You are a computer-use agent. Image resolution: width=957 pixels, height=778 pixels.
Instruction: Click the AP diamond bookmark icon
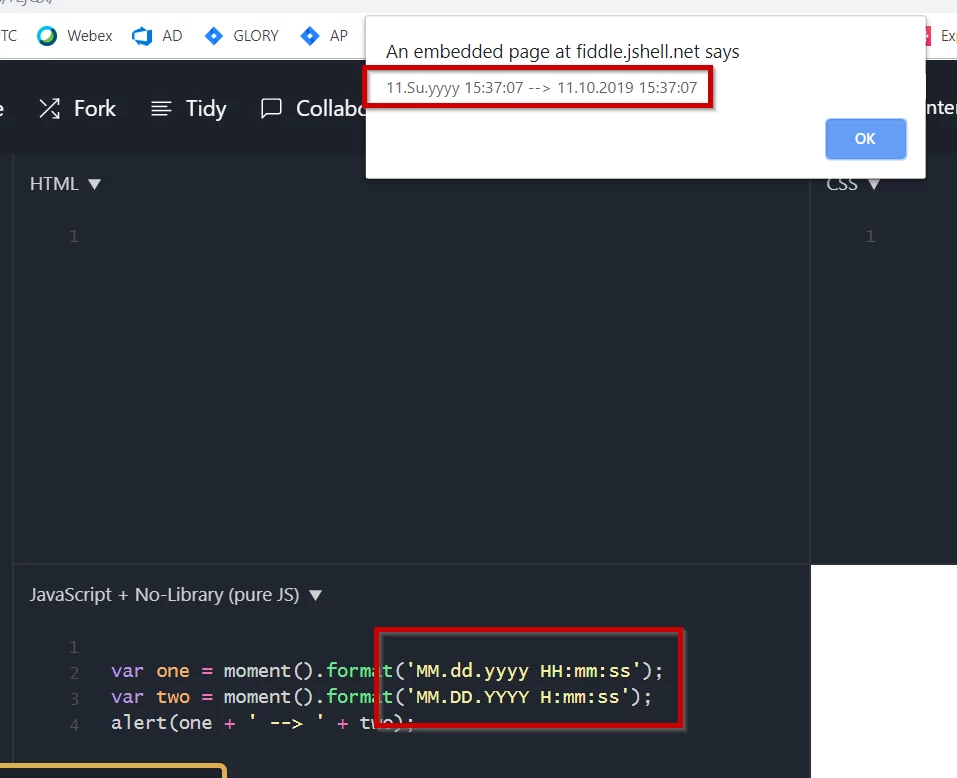tap(310, 35)
